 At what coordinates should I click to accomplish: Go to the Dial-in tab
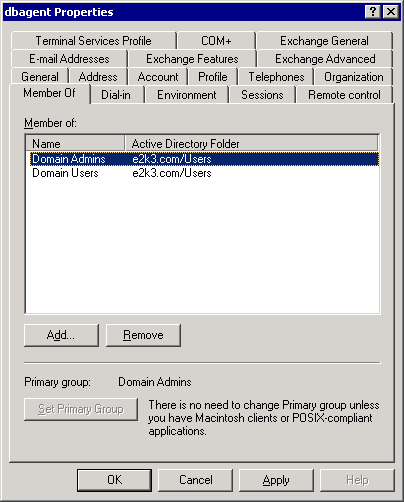pyautogui.click(x=116, y=95)
